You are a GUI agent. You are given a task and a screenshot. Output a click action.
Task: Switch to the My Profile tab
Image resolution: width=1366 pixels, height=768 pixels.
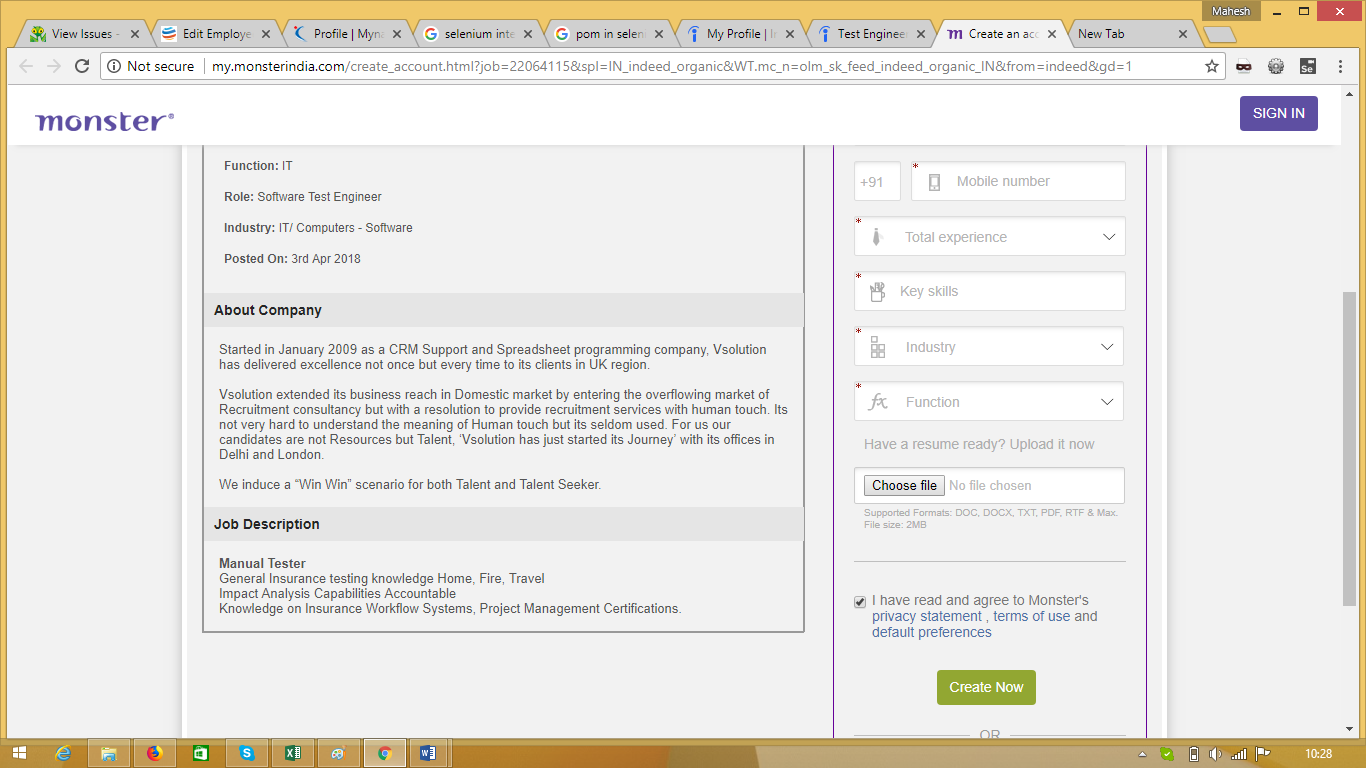point(739,34)
